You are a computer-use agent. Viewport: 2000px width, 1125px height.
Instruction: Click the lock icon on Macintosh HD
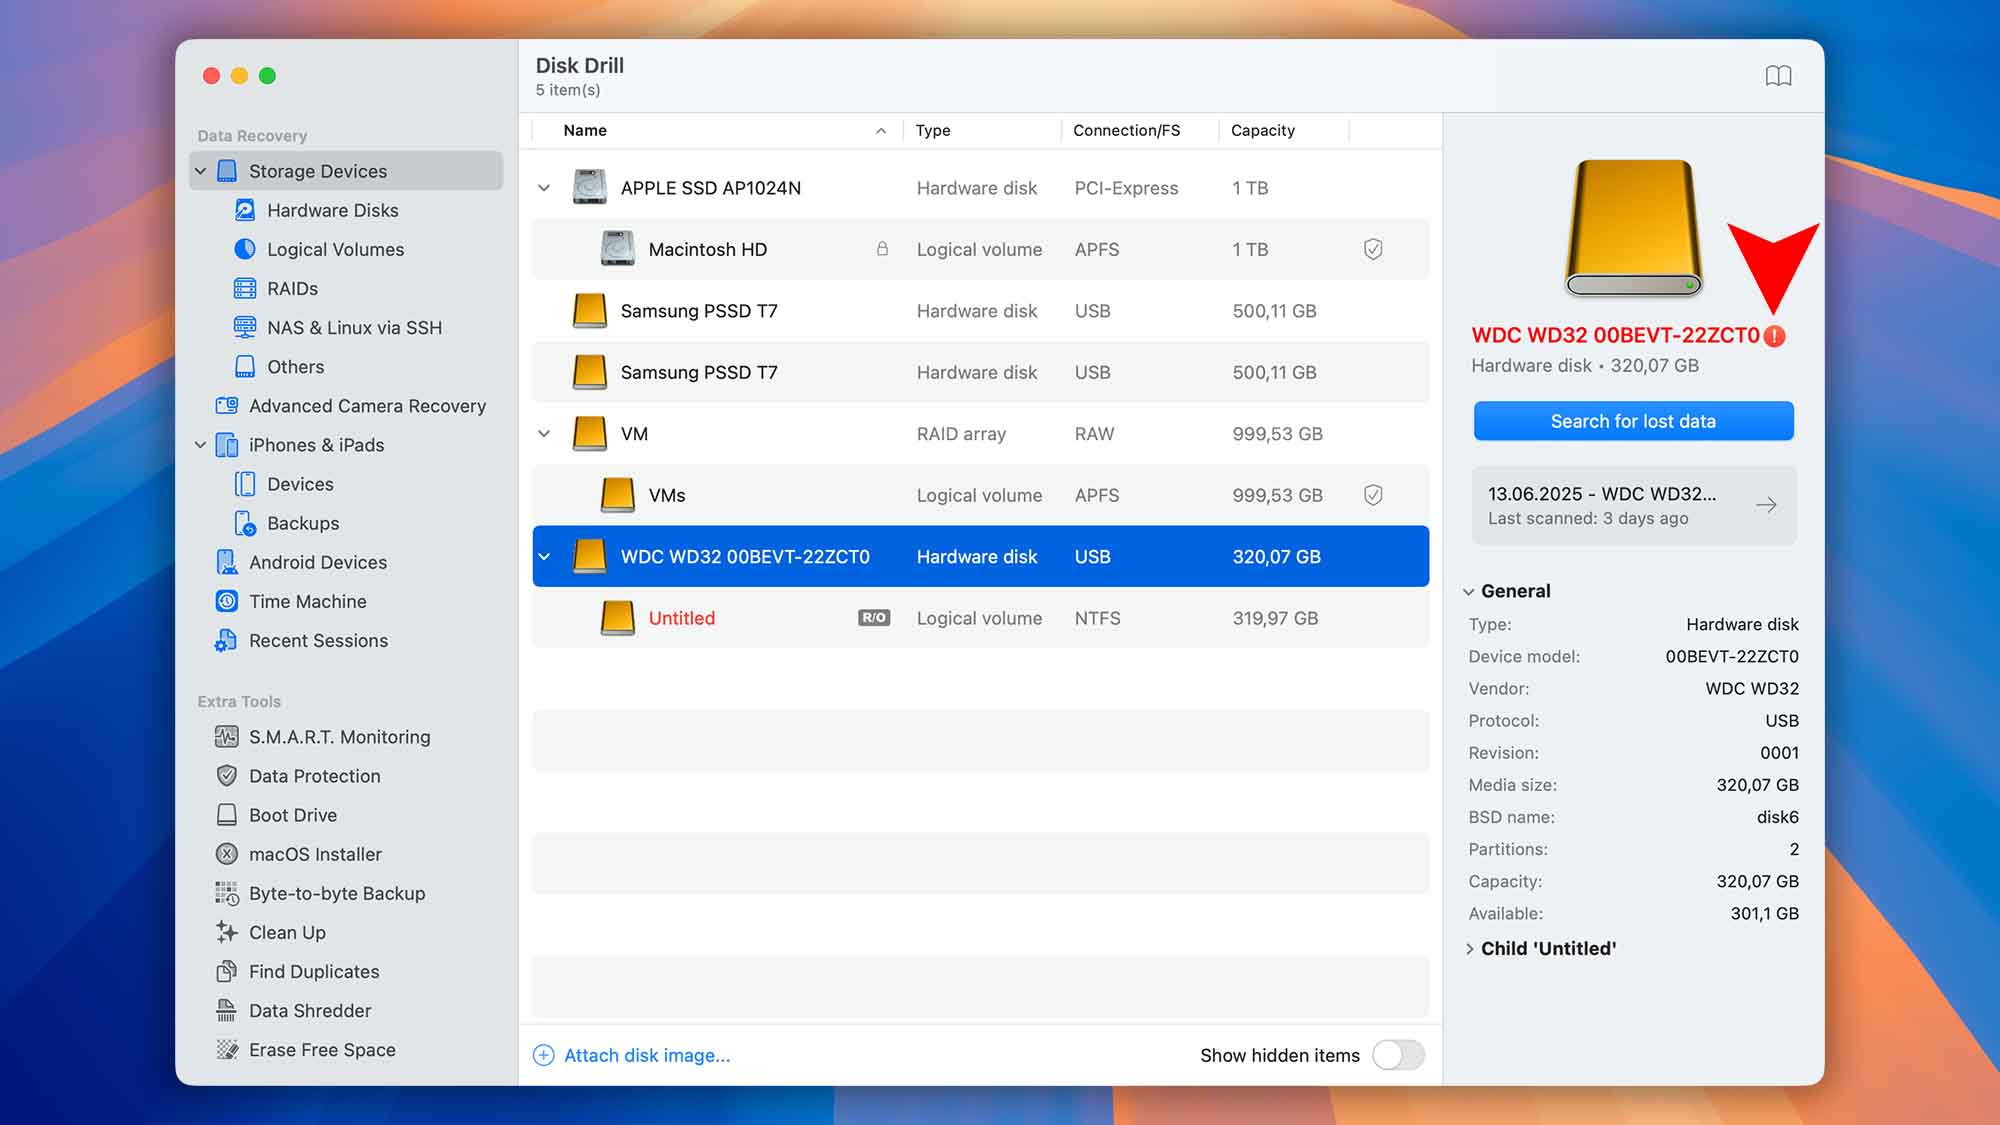[882, 249]
